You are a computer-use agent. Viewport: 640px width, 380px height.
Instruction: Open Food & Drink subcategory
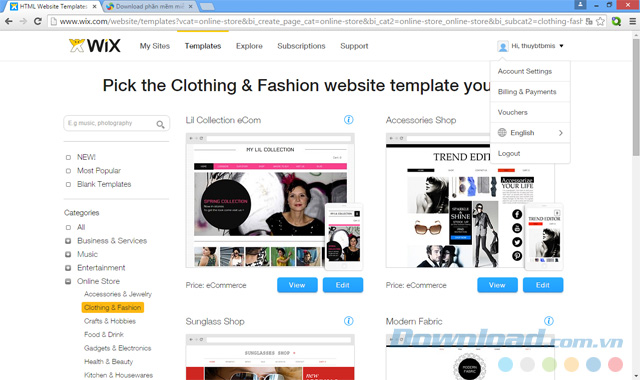pyautogui.click(x=104, y=334)
